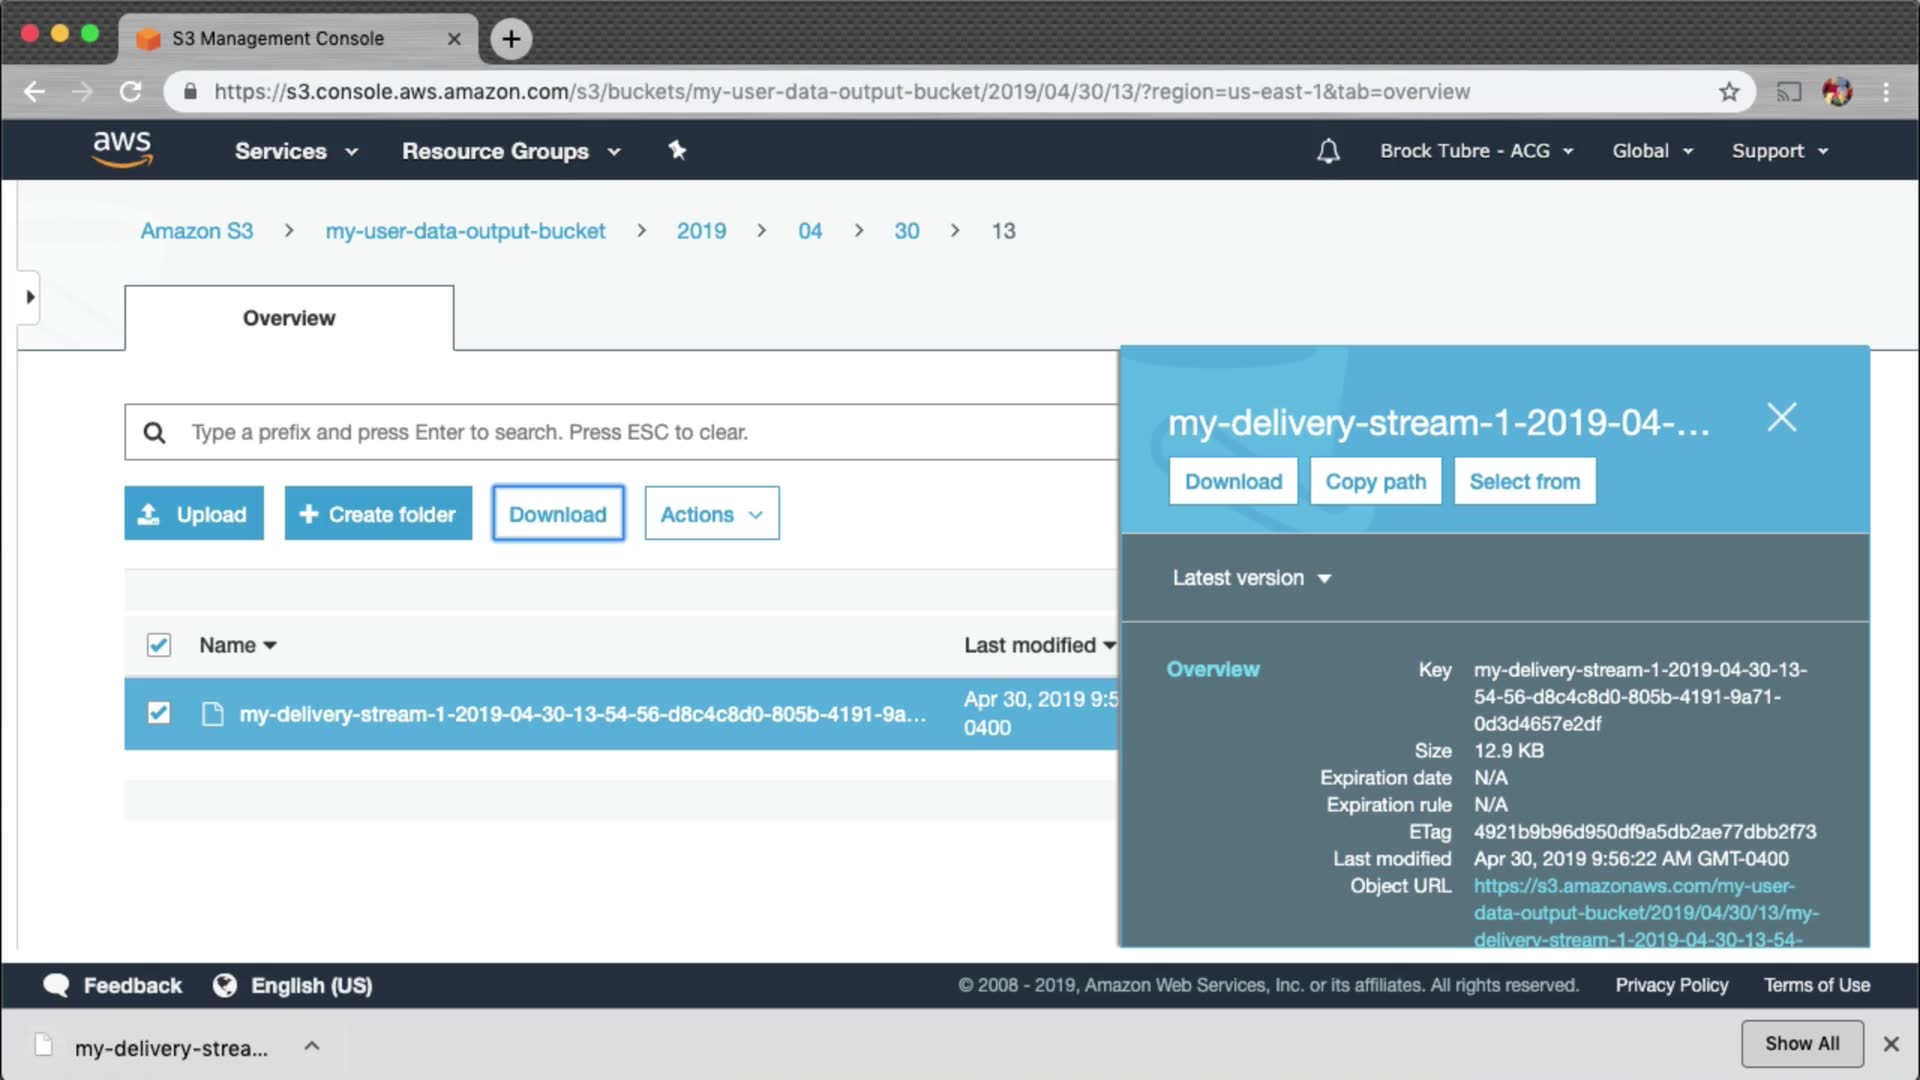Select the Overview tab

tap(289, 318)
